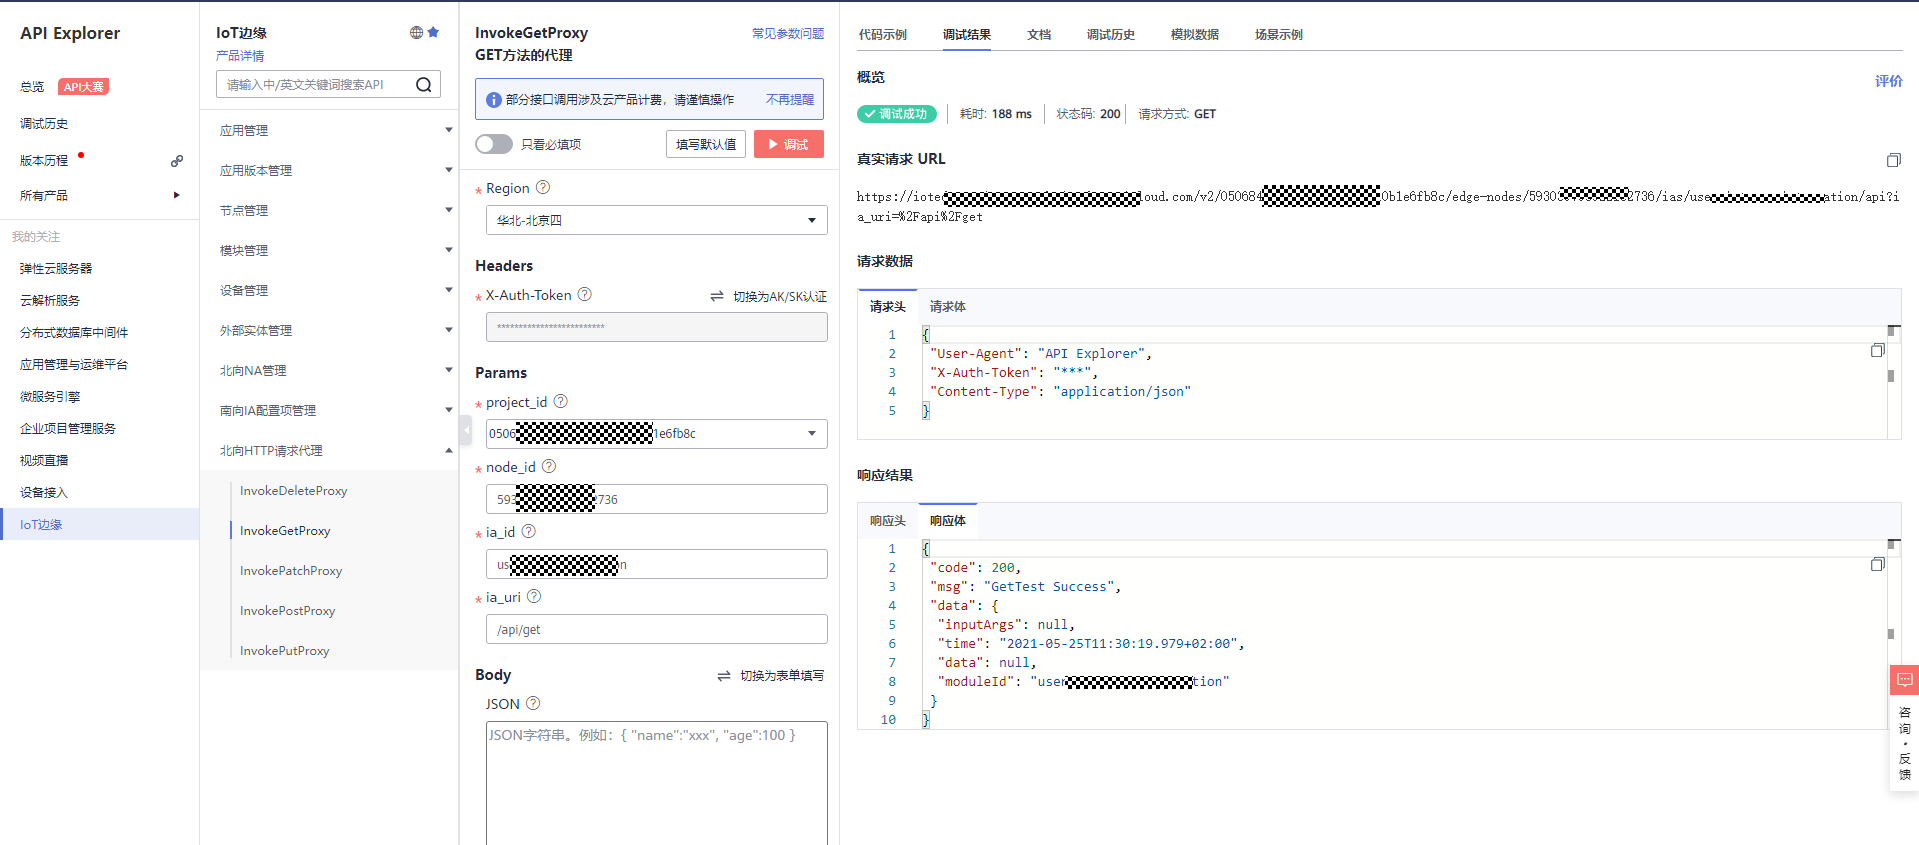The image size is (1919, 845).
Task: Switch to 模拟数据 tab
Action: (x=1195, y=34)
